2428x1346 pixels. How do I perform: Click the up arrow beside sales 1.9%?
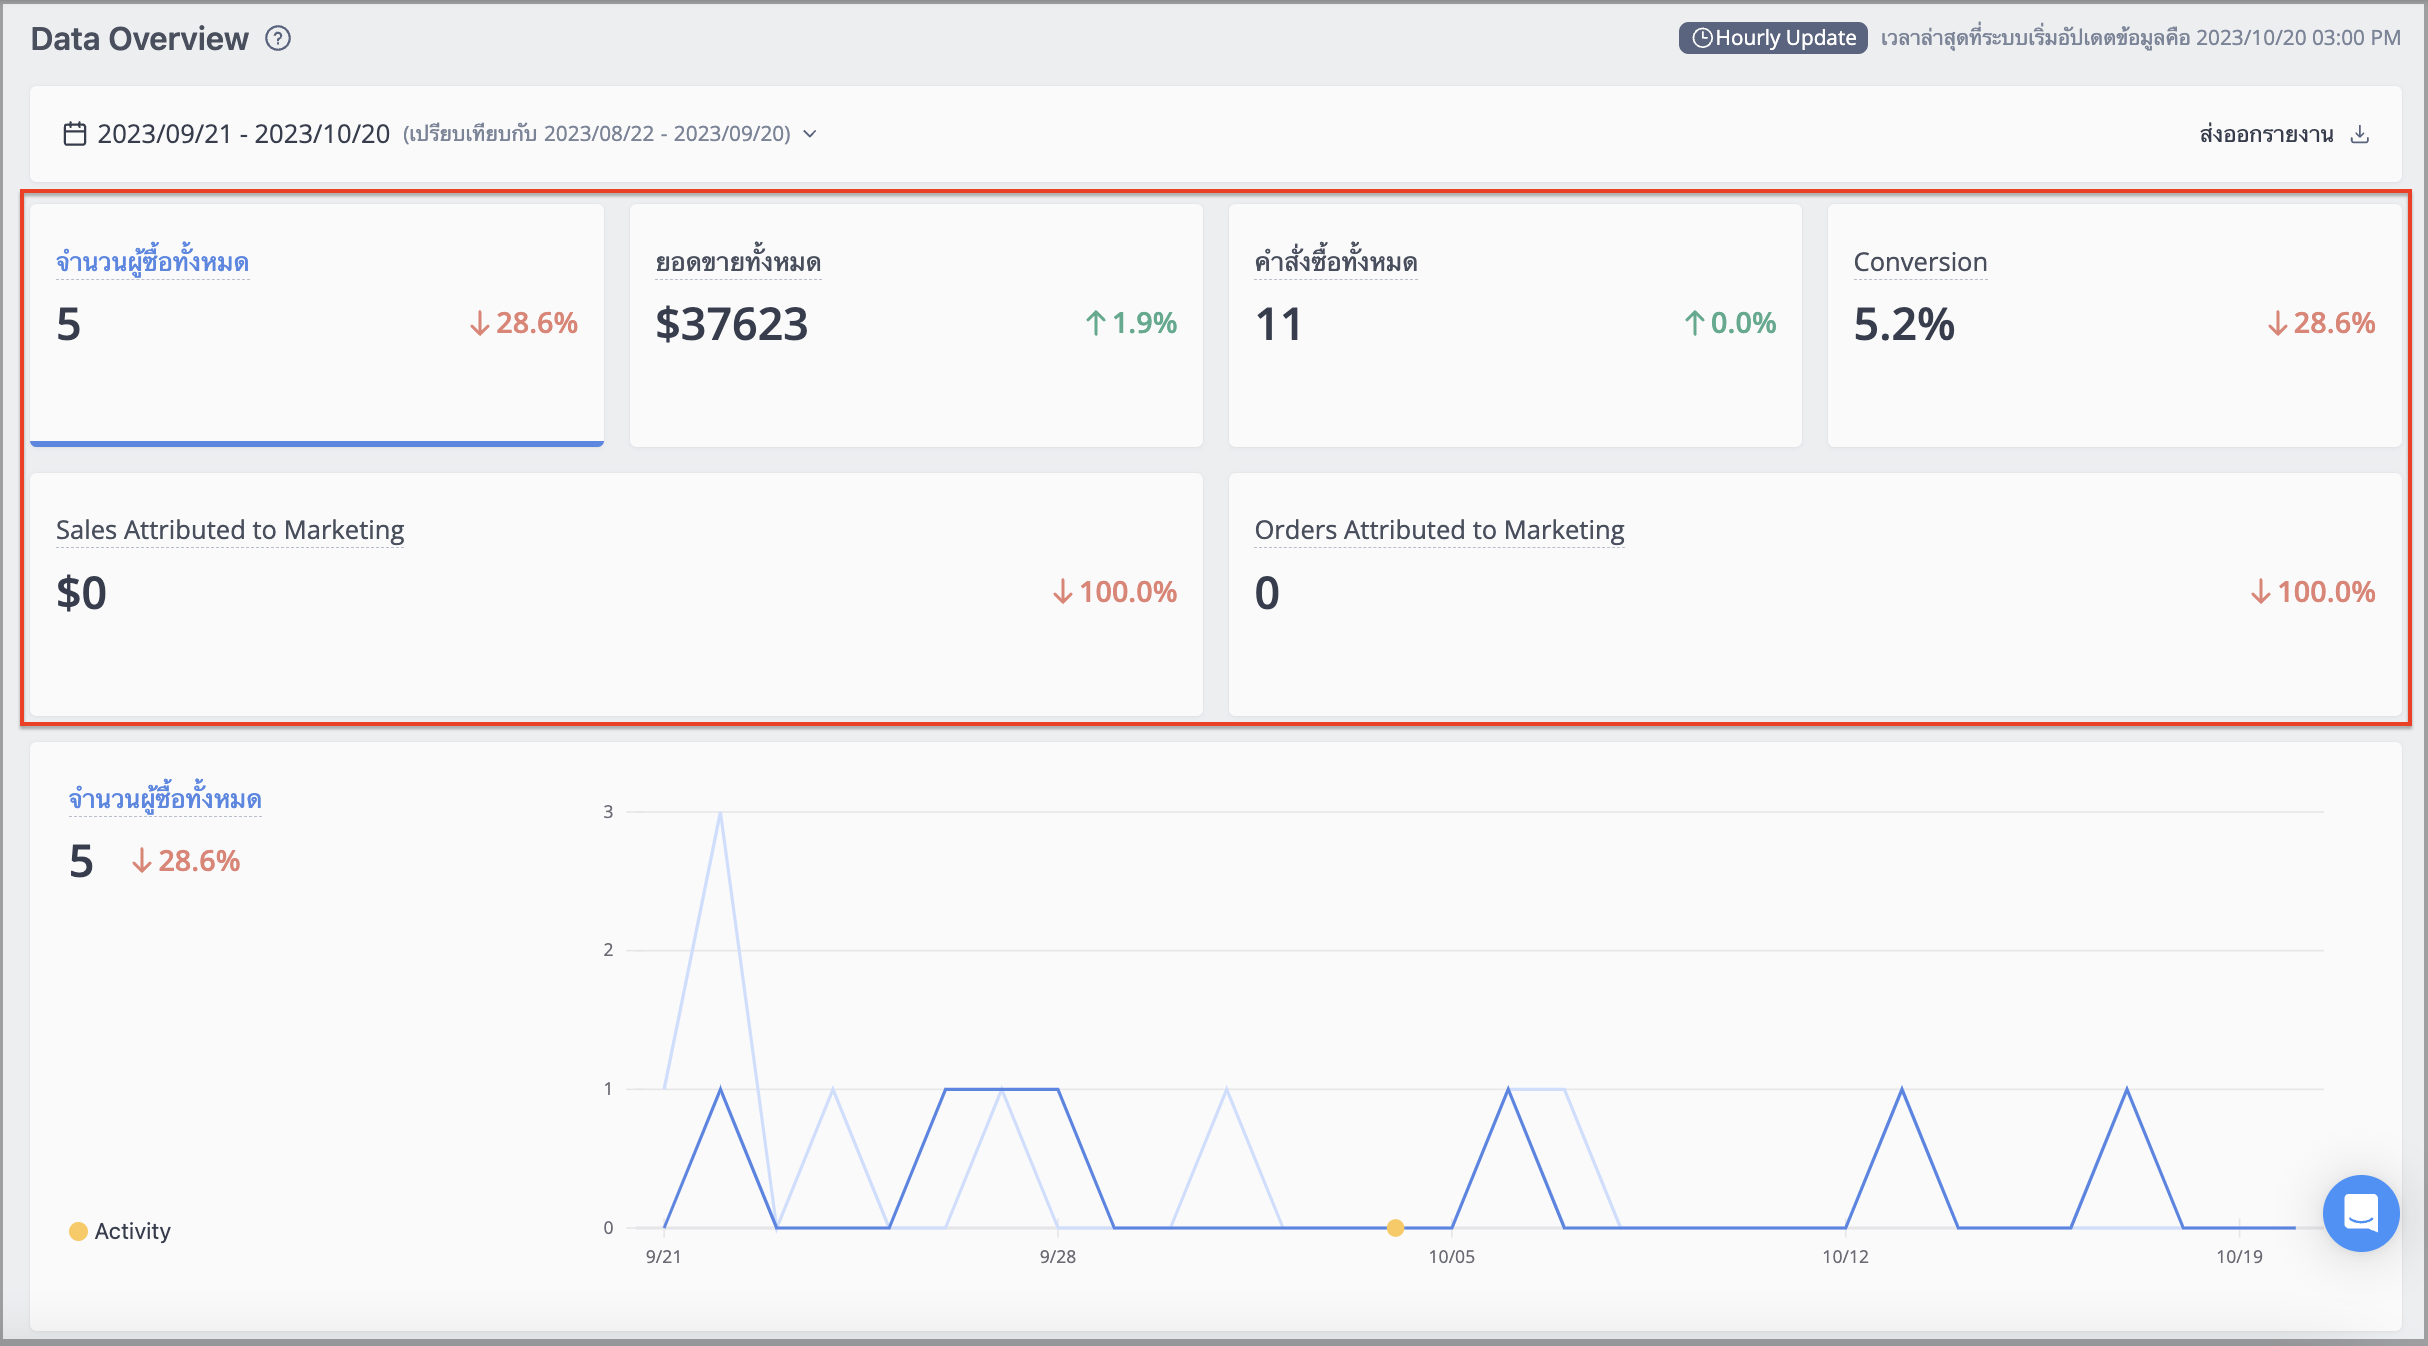[1096, 323]
